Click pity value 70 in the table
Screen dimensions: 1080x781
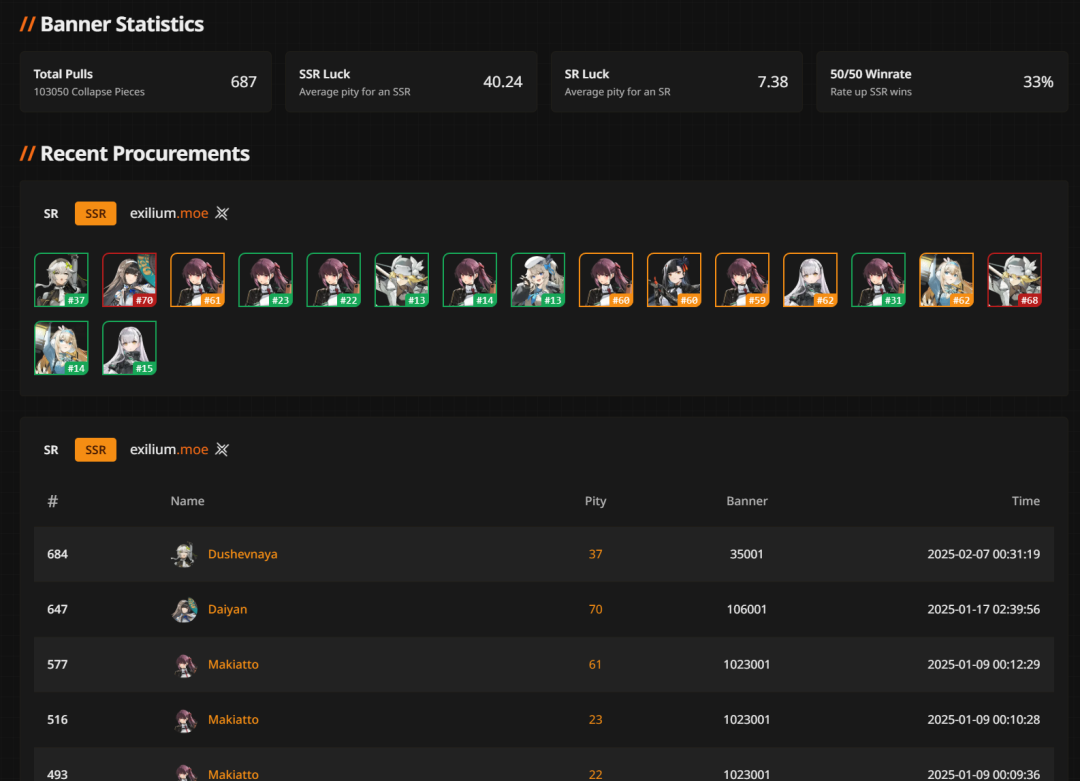coord(595,610)
